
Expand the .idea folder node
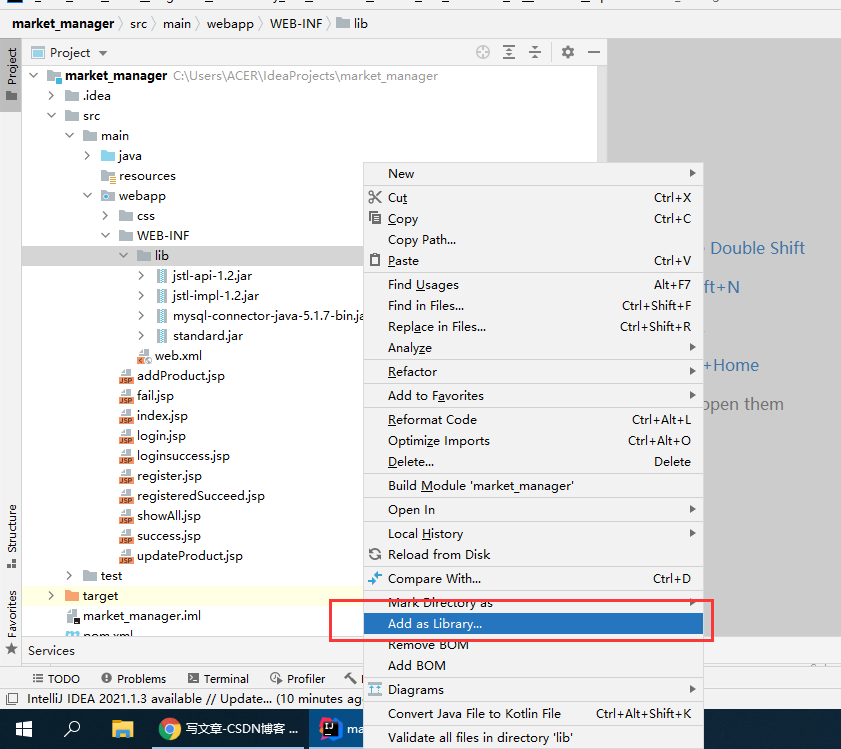pos(51,96)
